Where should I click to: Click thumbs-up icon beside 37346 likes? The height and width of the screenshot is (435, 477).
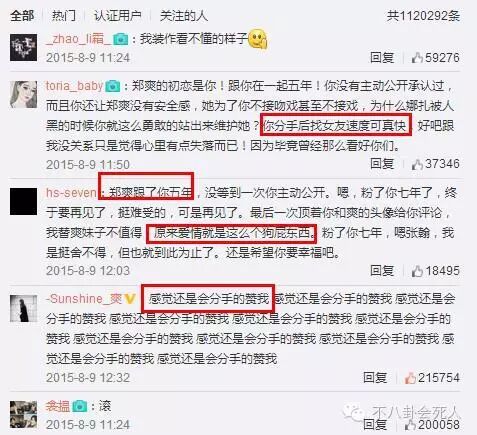click(417, 164)
